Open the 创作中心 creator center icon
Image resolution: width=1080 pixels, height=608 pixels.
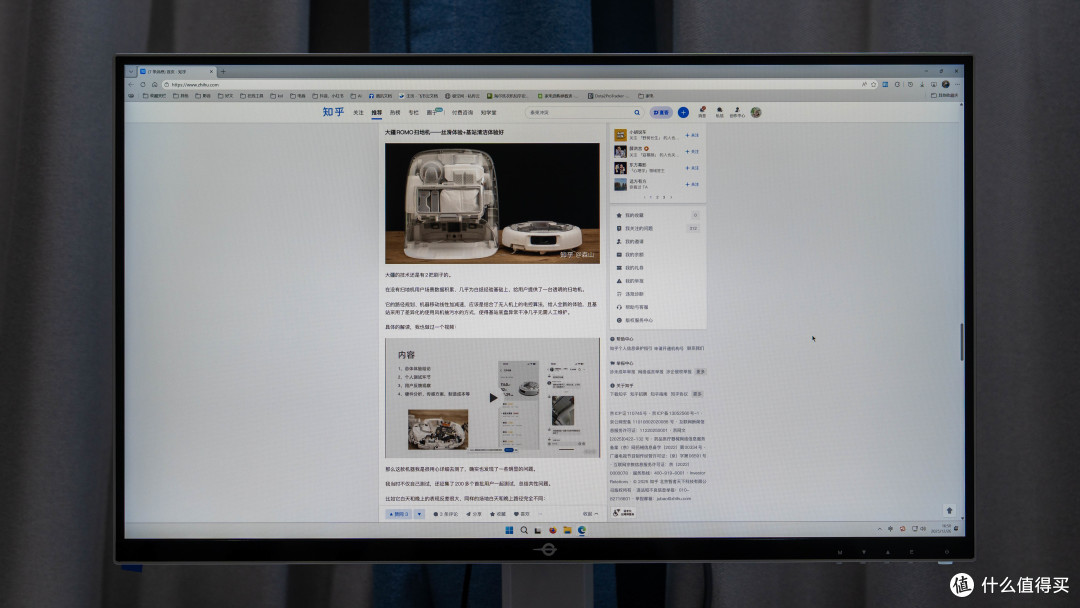[x=737, y=112]
